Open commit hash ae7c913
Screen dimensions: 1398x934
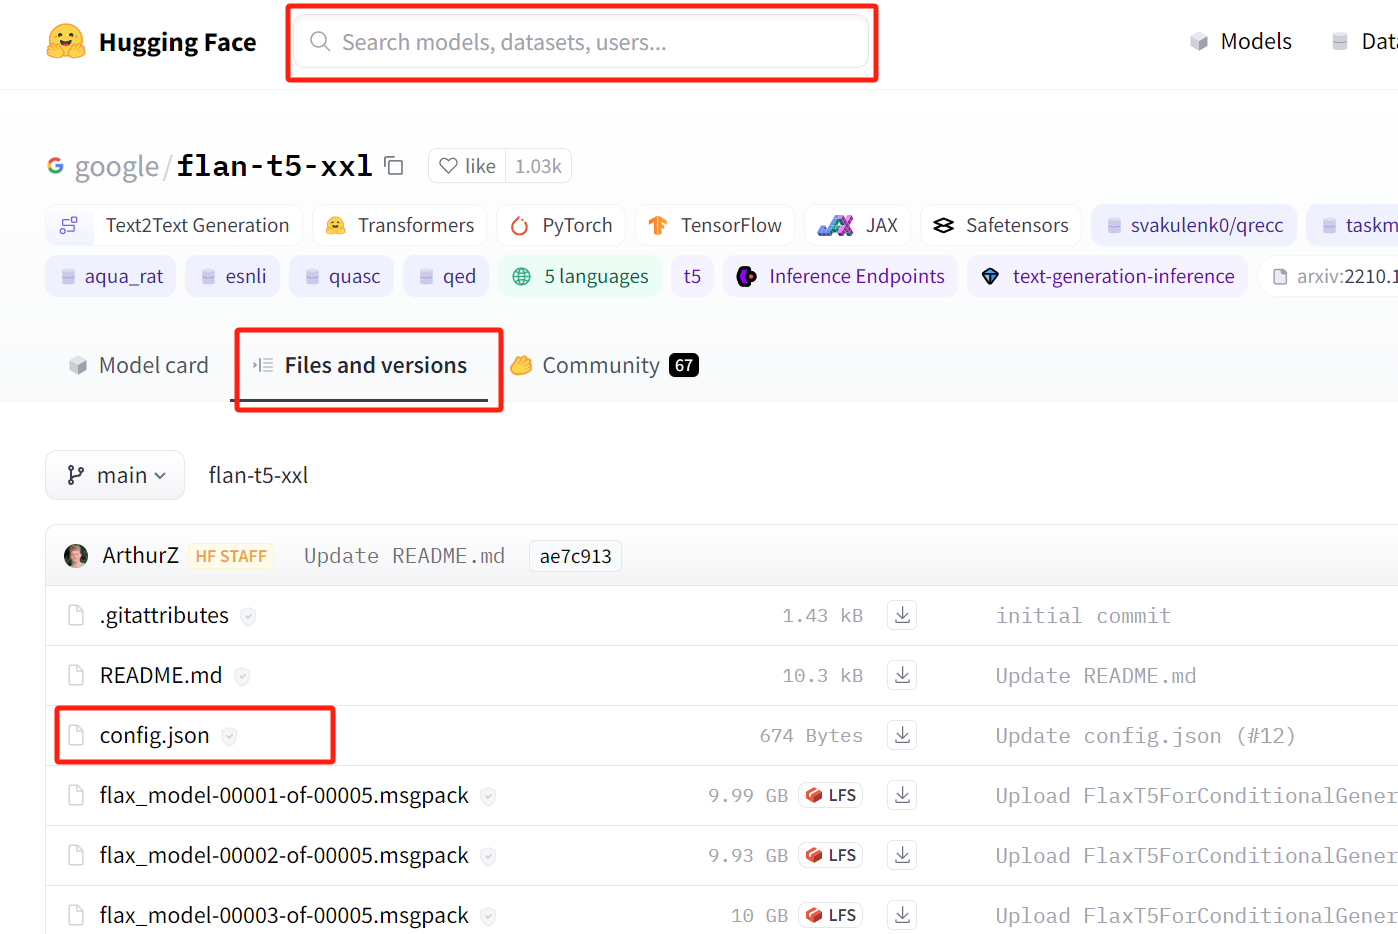[x=575, y=556]
